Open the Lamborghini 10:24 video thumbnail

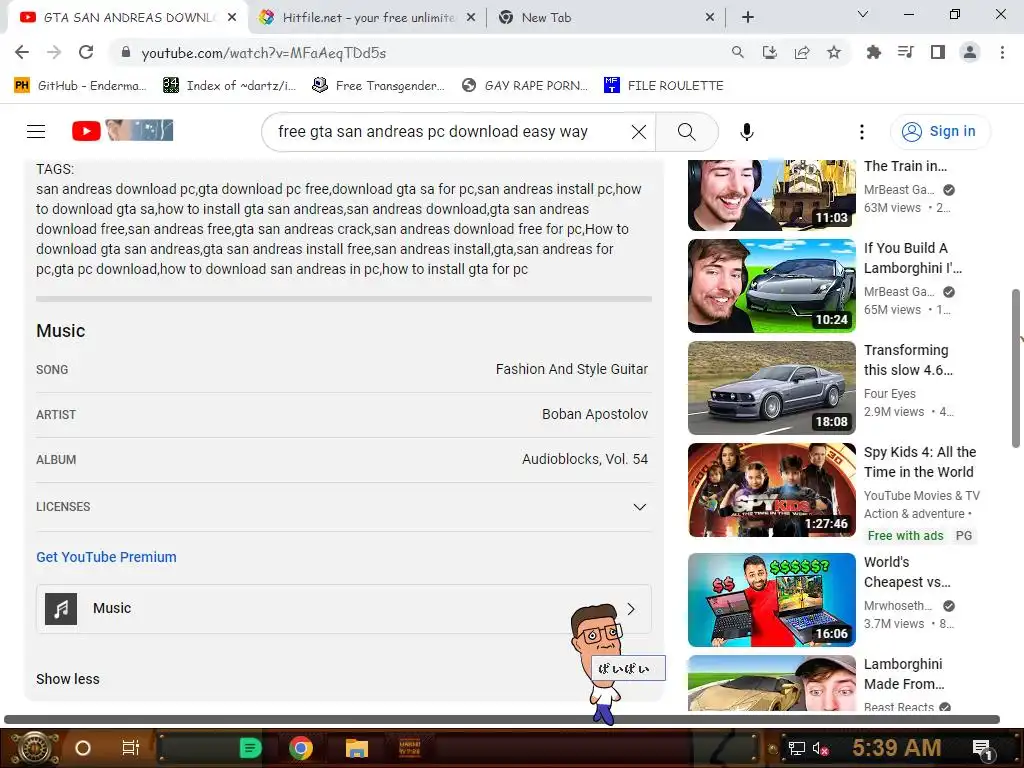click(x=772, y=286)
